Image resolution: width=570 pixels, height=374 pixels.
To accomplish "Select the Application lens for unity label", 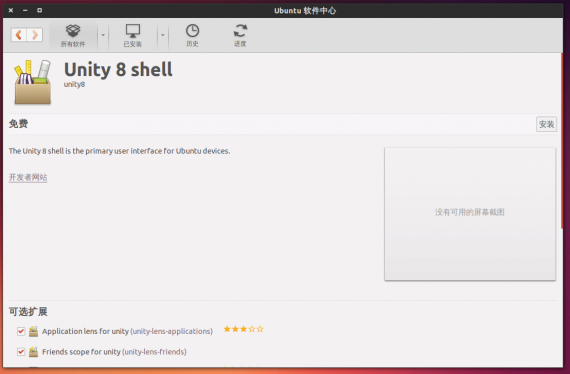I will click(x=127, y=331).
